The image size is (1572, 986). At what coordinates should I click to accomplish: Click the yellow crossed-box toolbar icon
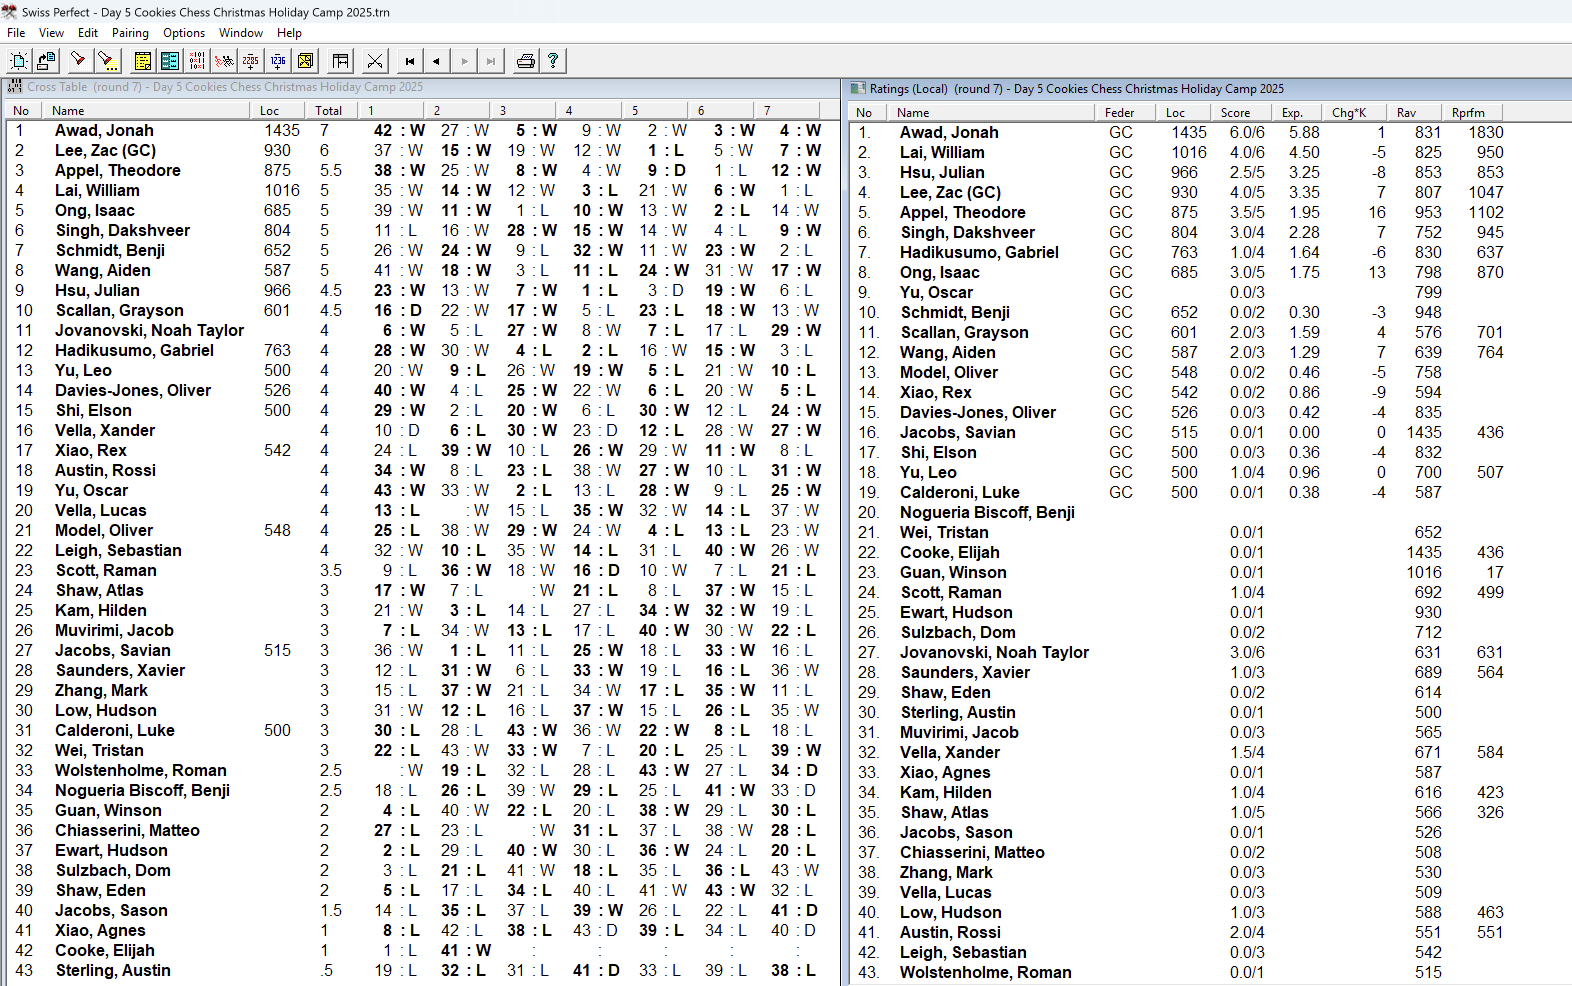pos(306,61)
